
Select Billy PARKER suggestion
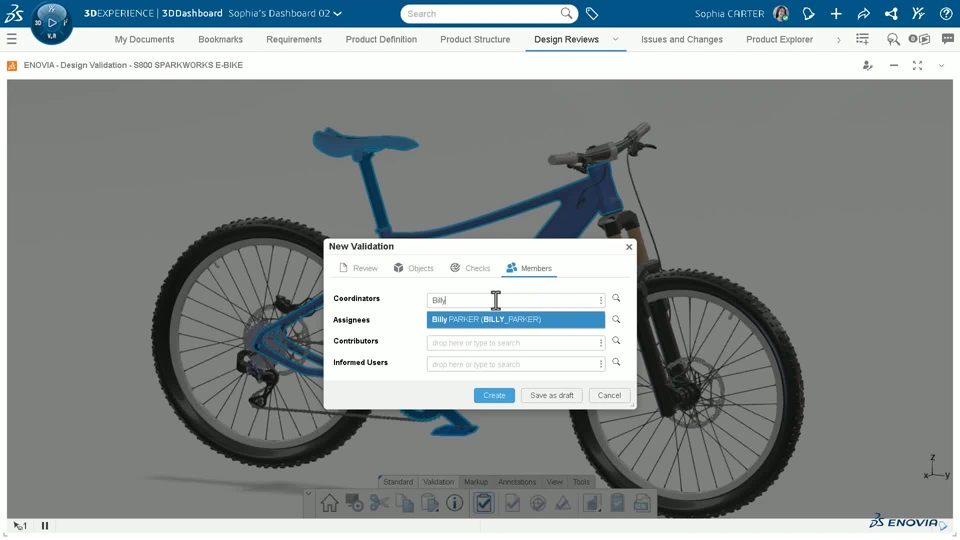516,320
